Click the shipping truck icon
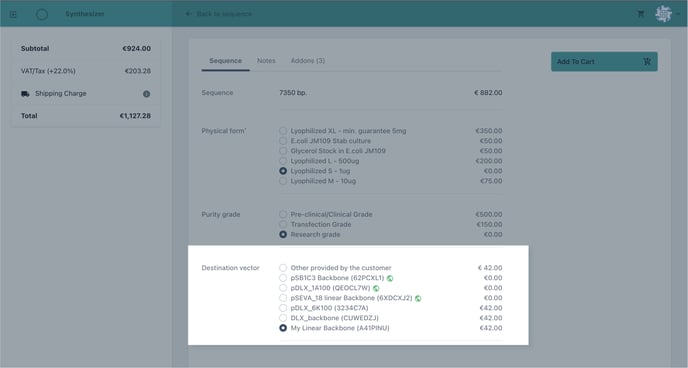This screenshot has width=688, height=368. coord(25,94)
